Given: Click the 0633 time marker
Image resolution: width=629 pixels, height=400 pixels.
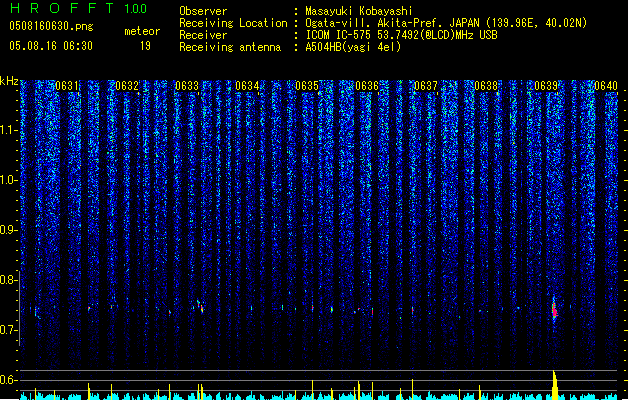Looking at the screenshot, I should [x=187, y=86].
